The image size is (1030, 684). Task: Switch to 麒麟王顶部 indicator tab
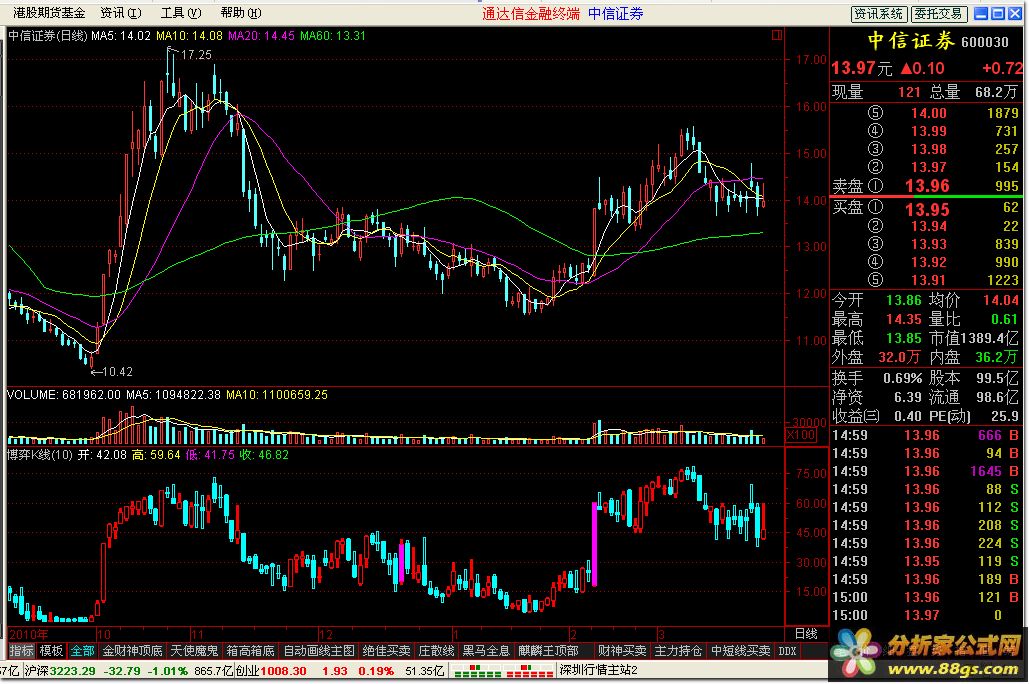549,651
